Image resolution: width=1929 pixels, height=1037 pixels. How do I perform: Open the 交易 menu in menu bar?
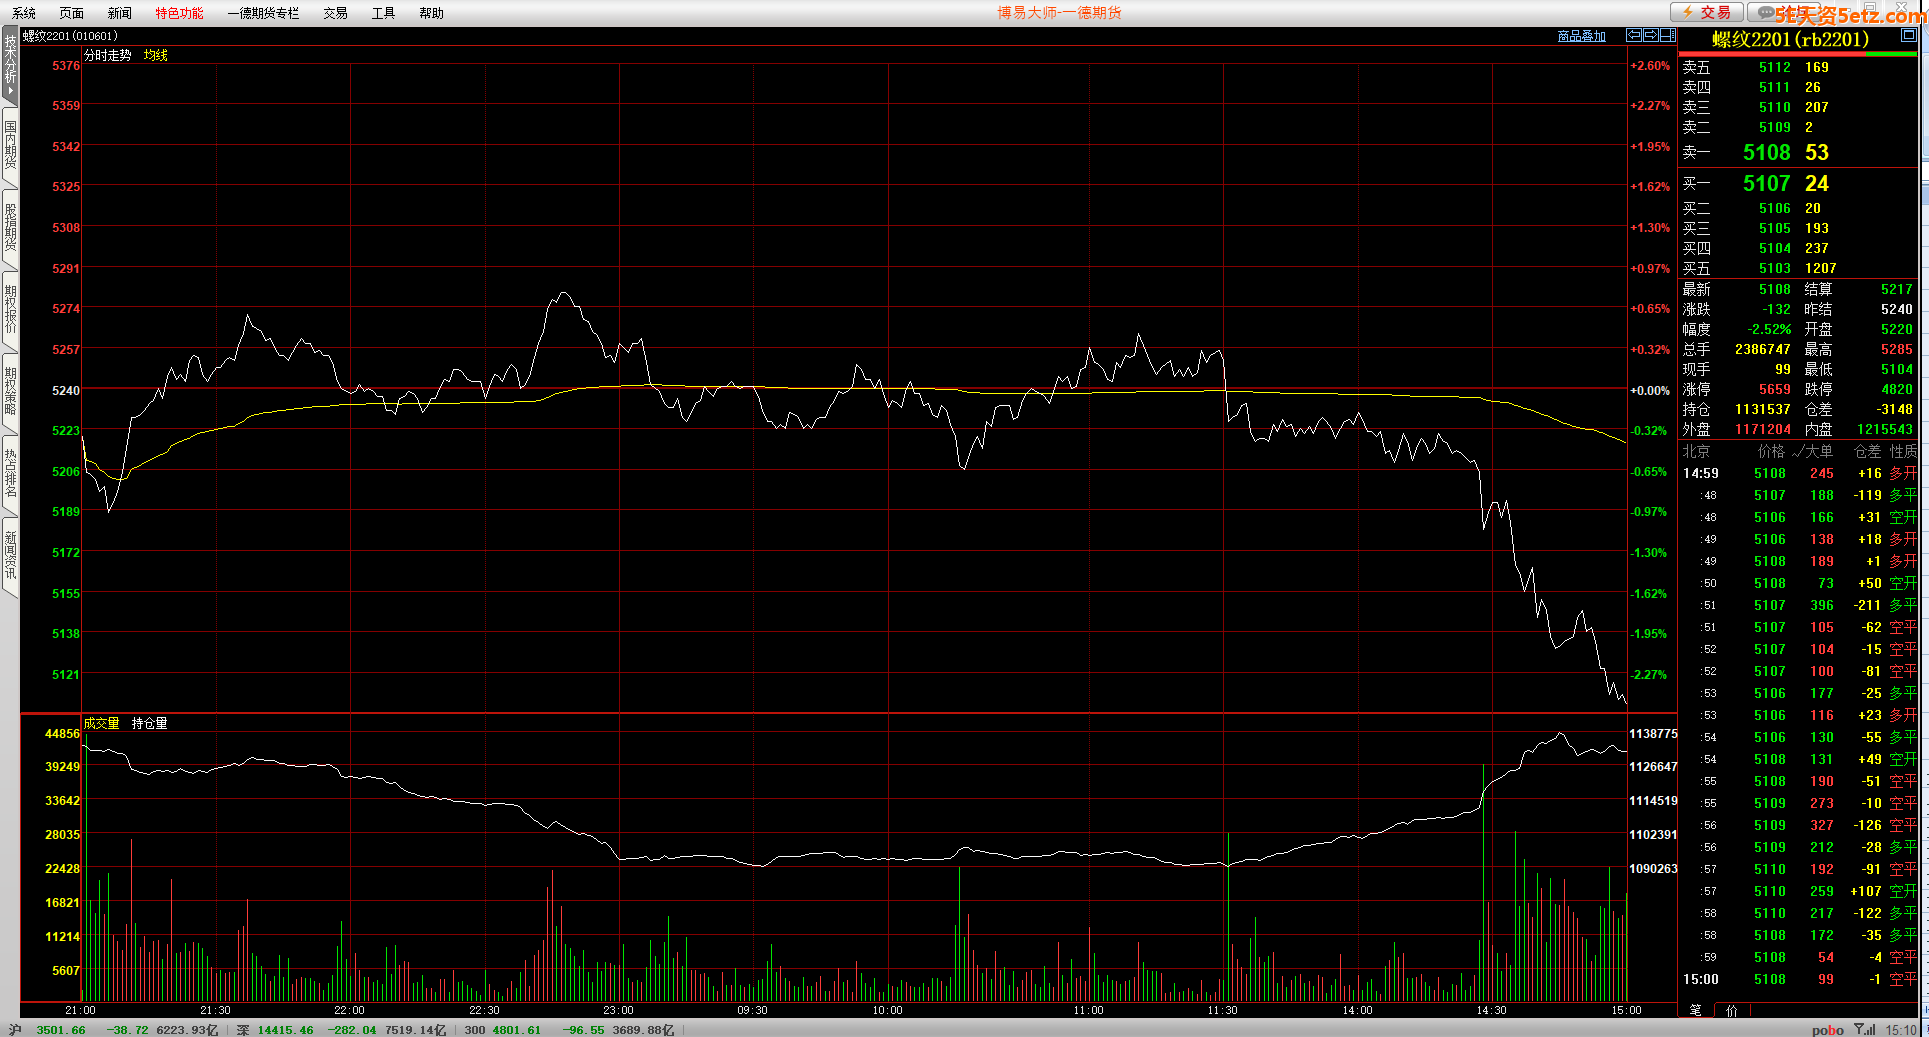click(336, 13)
